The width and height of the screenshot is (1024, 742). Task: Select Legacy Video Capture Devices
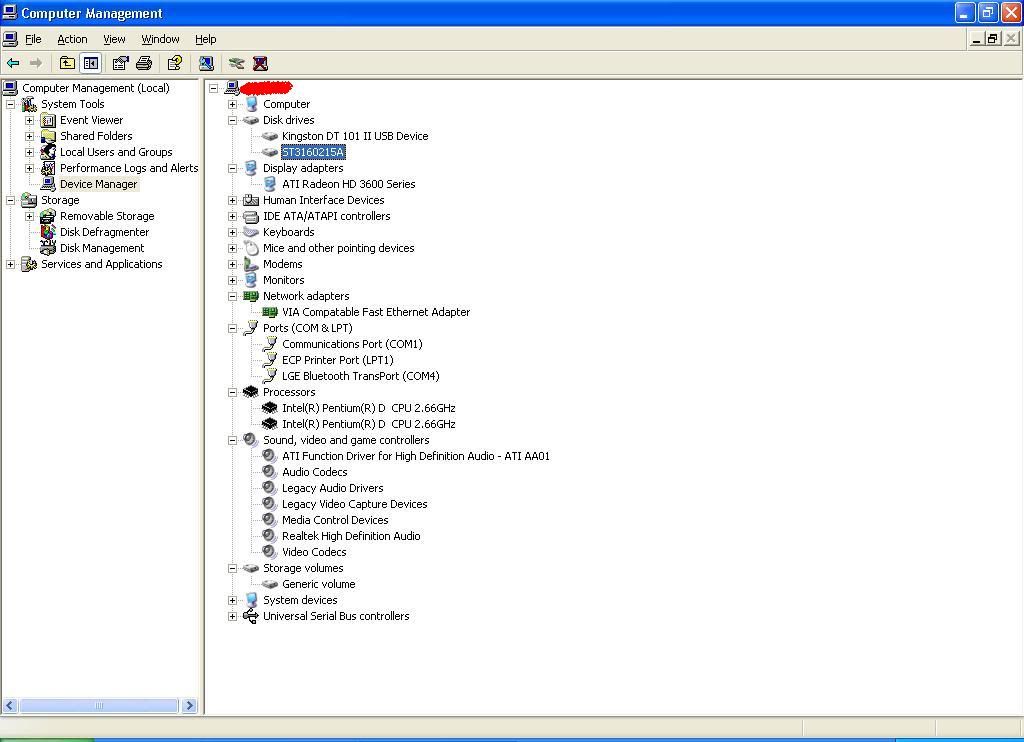[x=355, y=504]
